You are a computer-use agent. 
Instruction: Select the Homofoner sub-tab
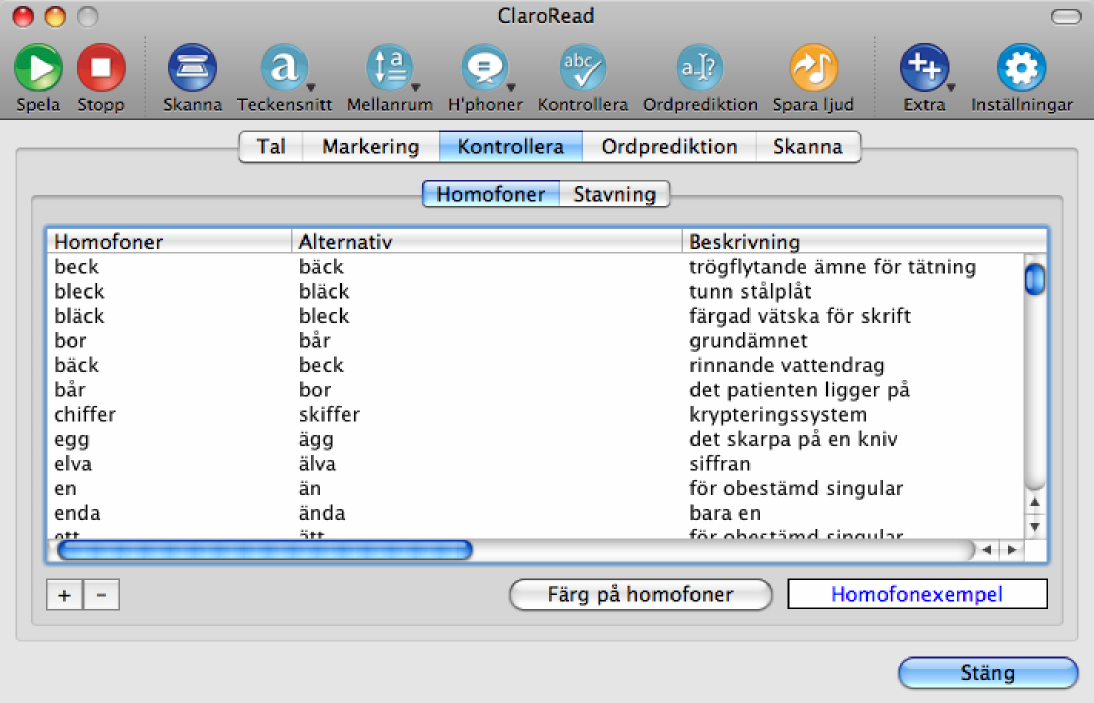(x=490, y=194)
